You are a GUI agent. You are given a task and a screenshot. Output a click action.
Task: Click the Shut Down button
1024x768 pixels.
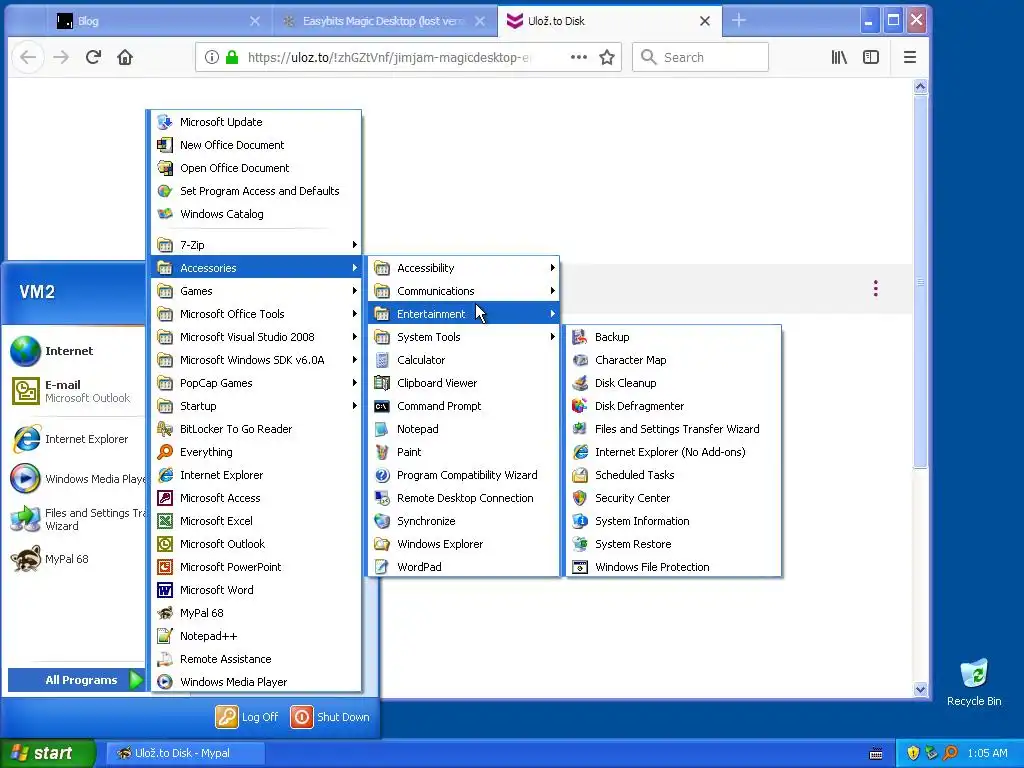pos(330,717)
